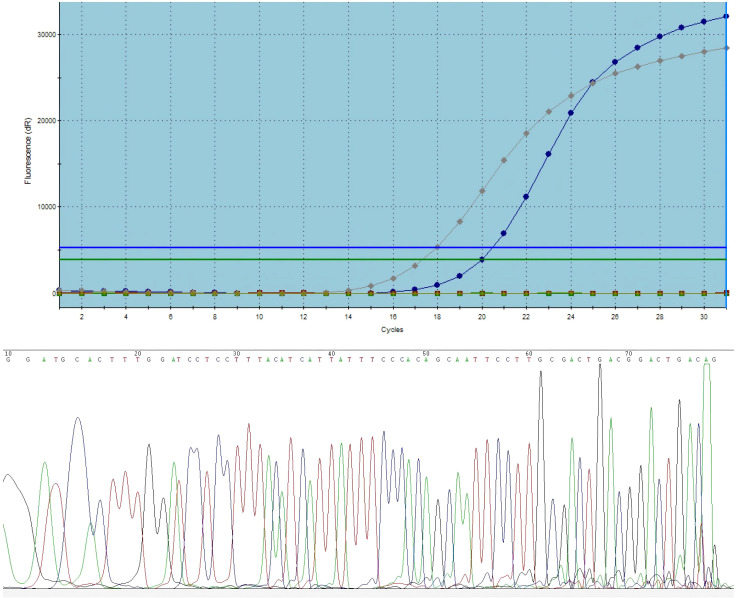Click the Cycles x-axis title
737x598 pixels.
coord(392,330)
